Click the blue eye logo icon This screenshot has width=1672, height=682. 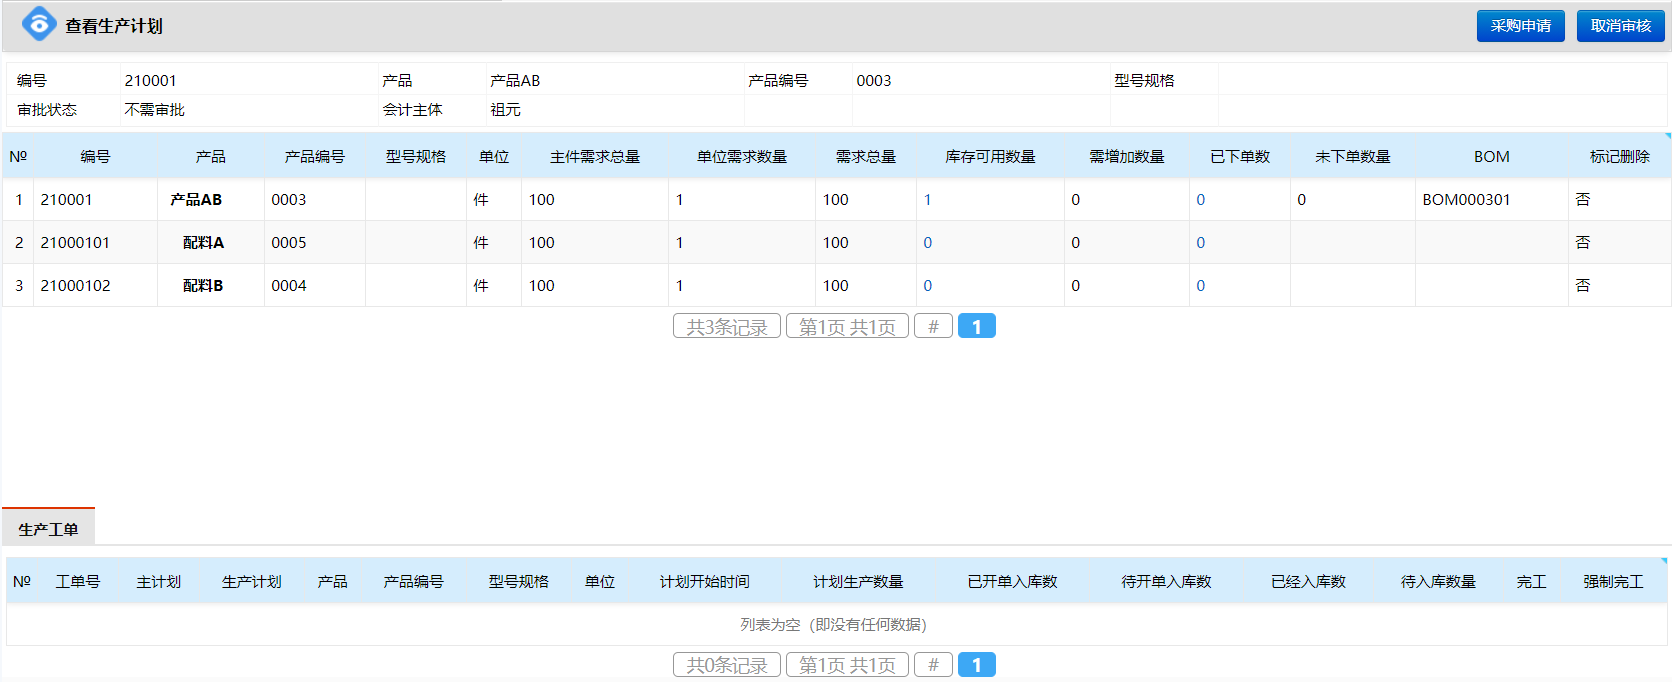(x=39, y=25)
